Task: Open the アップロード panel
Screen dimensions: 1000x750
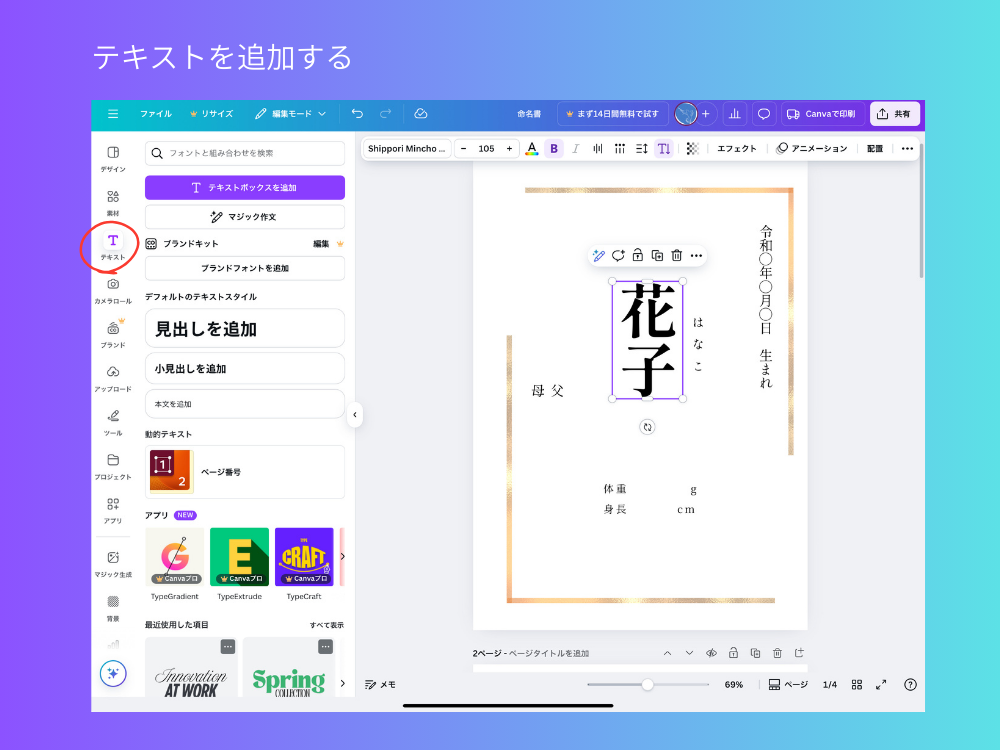Action: click(x=112, y=371)
